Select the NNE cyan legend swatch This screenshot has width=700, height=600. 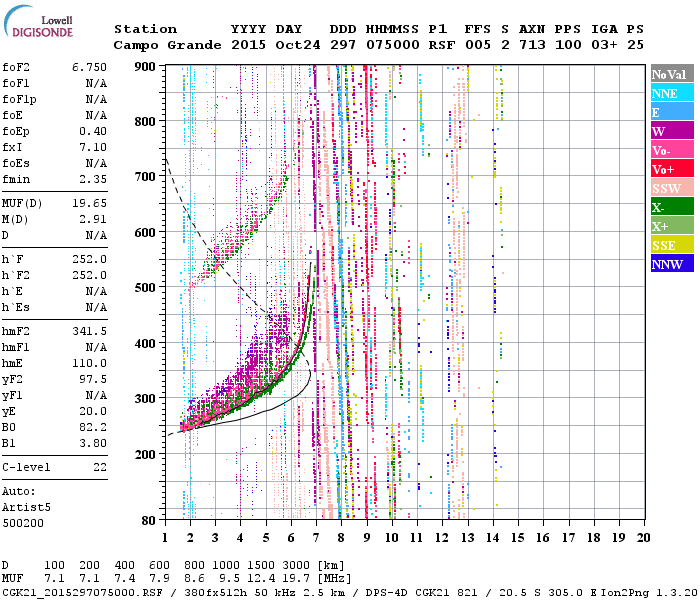coord(672,93)
